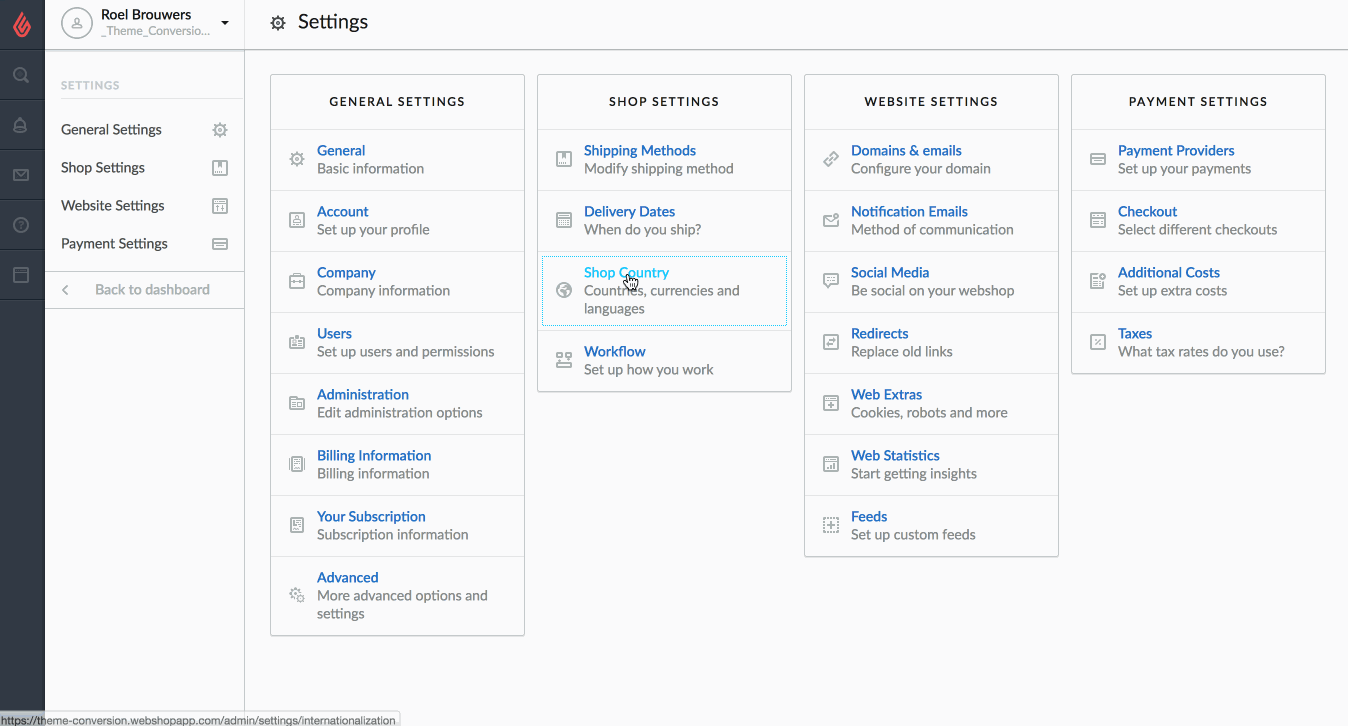Open Billing Information link
Image resolution: width=1348 pixels, height=726 pixels.
coord(374,456)
